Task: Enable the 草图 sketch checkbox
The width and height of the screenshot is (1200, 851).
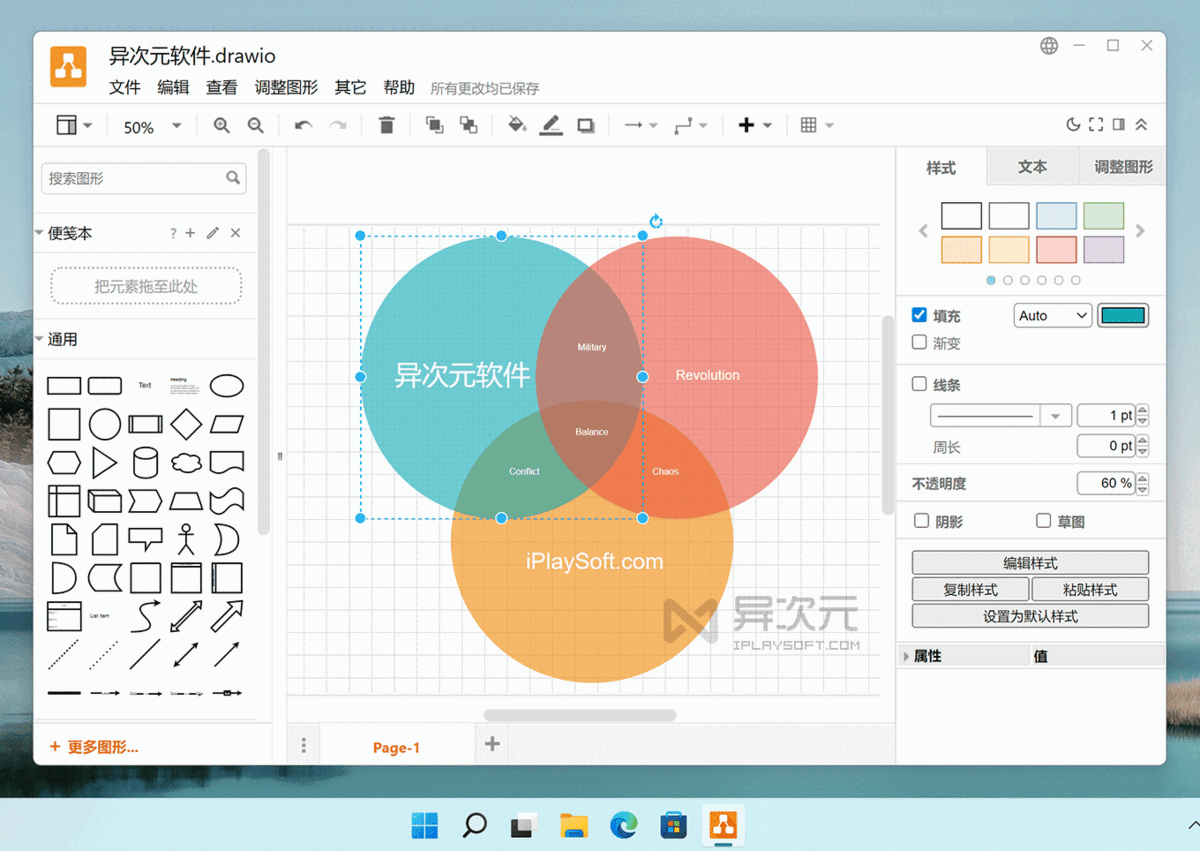Action: pyautogui.click(x=1044, y=521)
